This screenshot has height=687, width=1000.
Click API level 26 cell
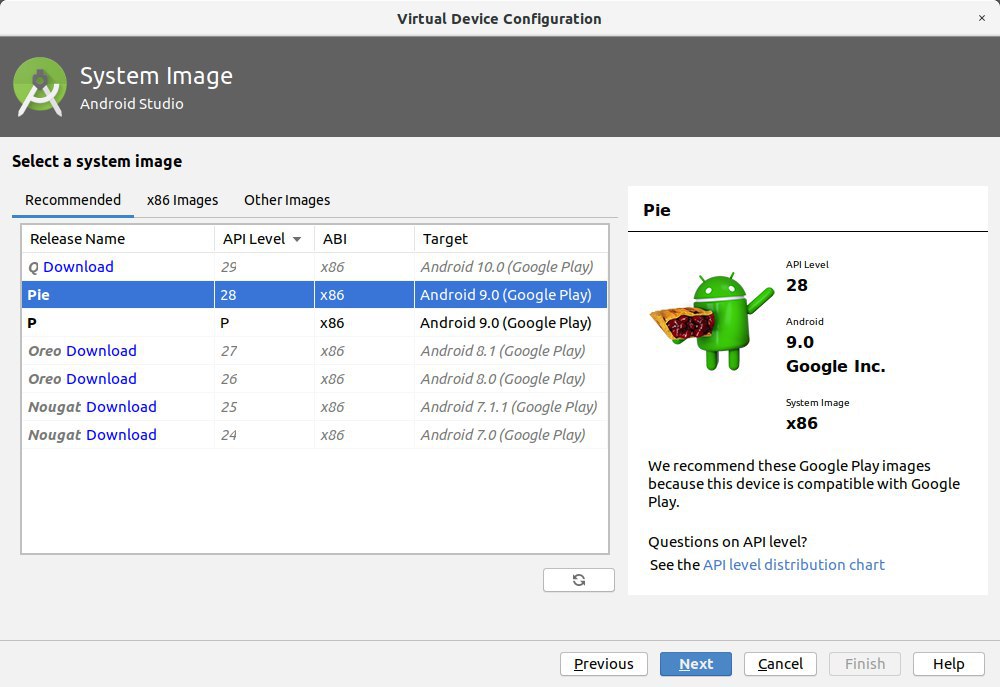(x=264, y=379)
